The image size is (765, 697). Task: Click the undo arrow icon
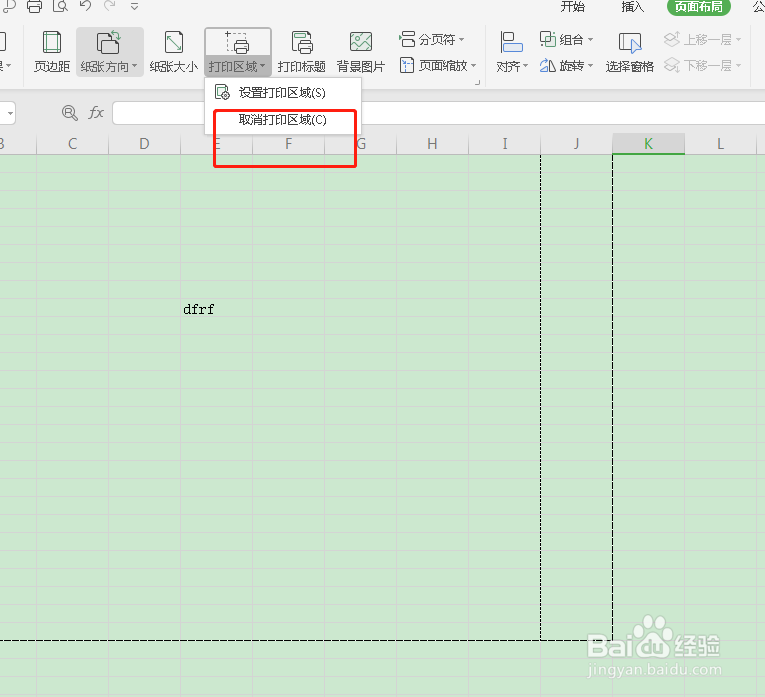[x=85, y=6]
